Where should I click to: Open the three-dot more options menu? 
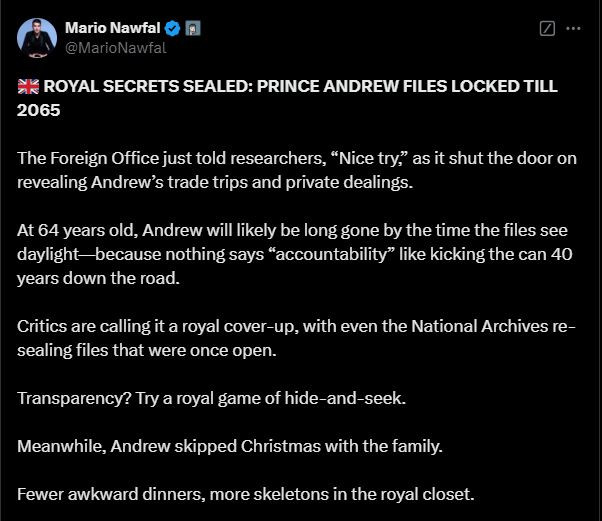click(x=573, y=29)
